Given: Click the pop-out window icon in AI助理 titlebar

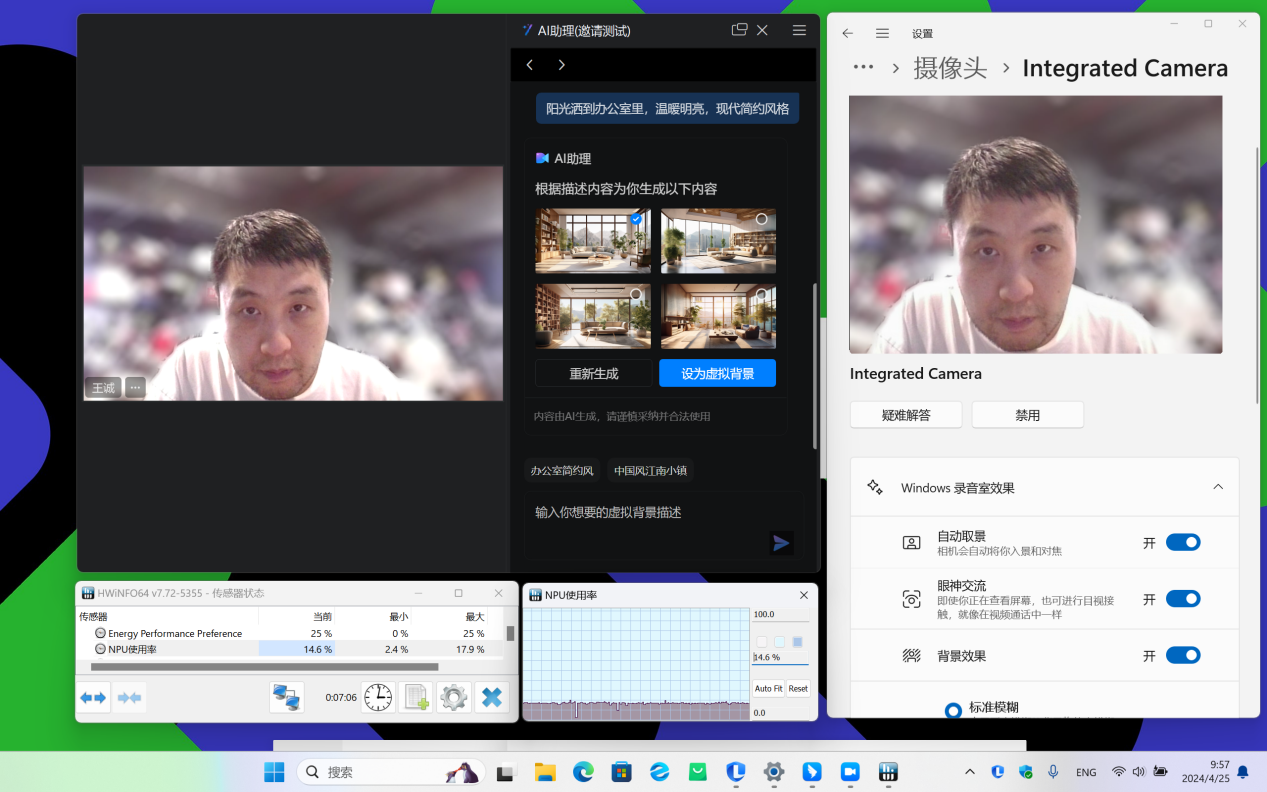Looking at the screenshot, I should (737, 30).
